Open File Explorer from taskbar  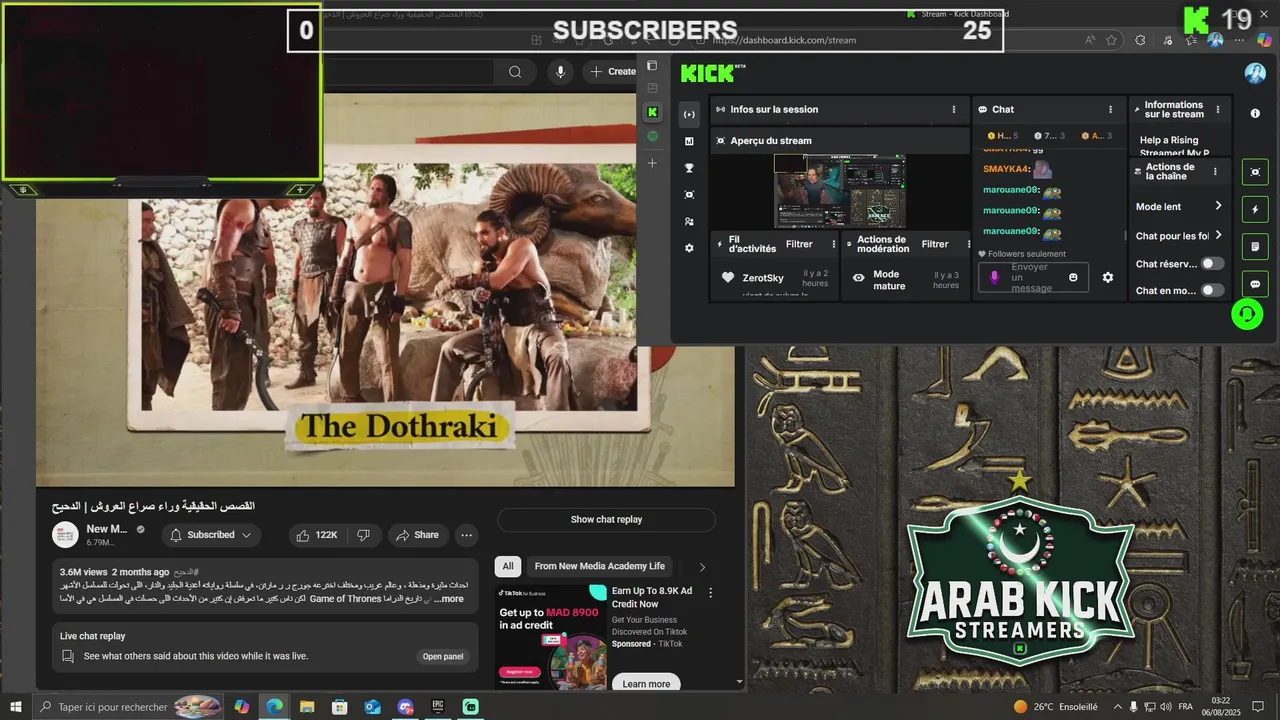pos(307,707)
